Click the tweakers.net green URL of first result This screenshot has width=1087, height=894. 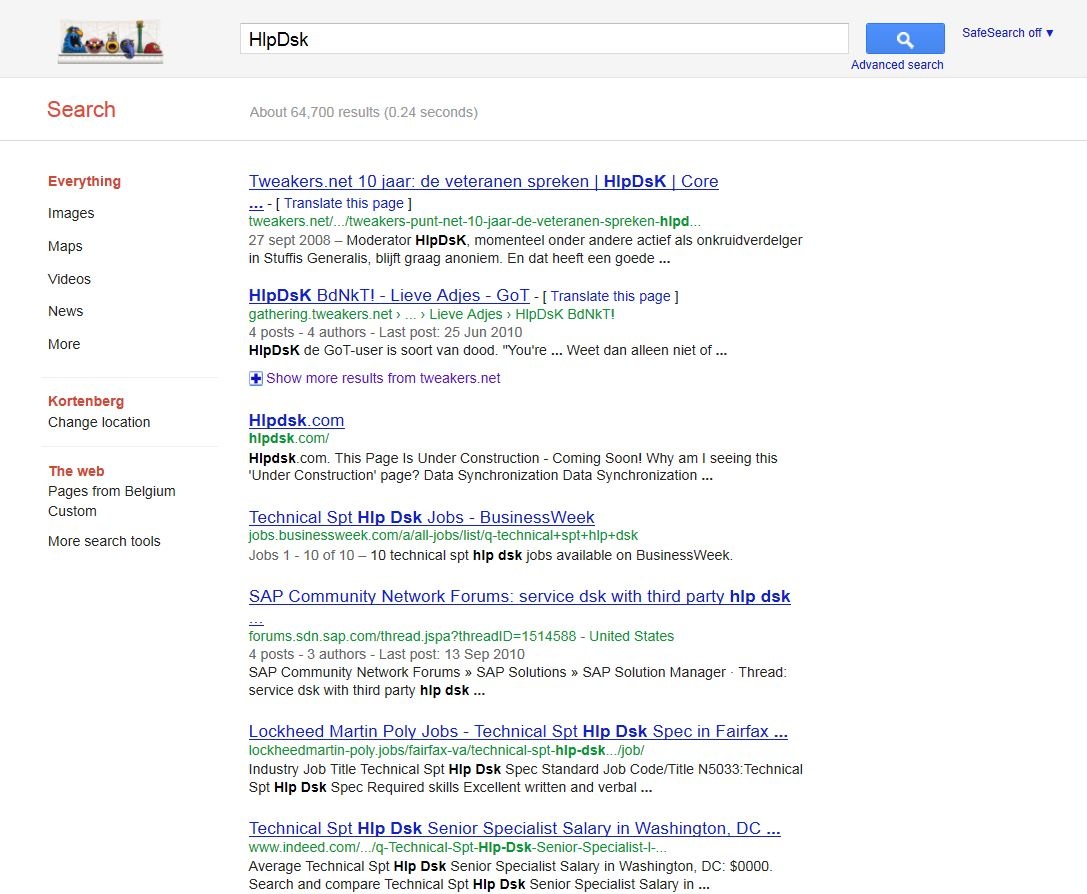[475, 221]
